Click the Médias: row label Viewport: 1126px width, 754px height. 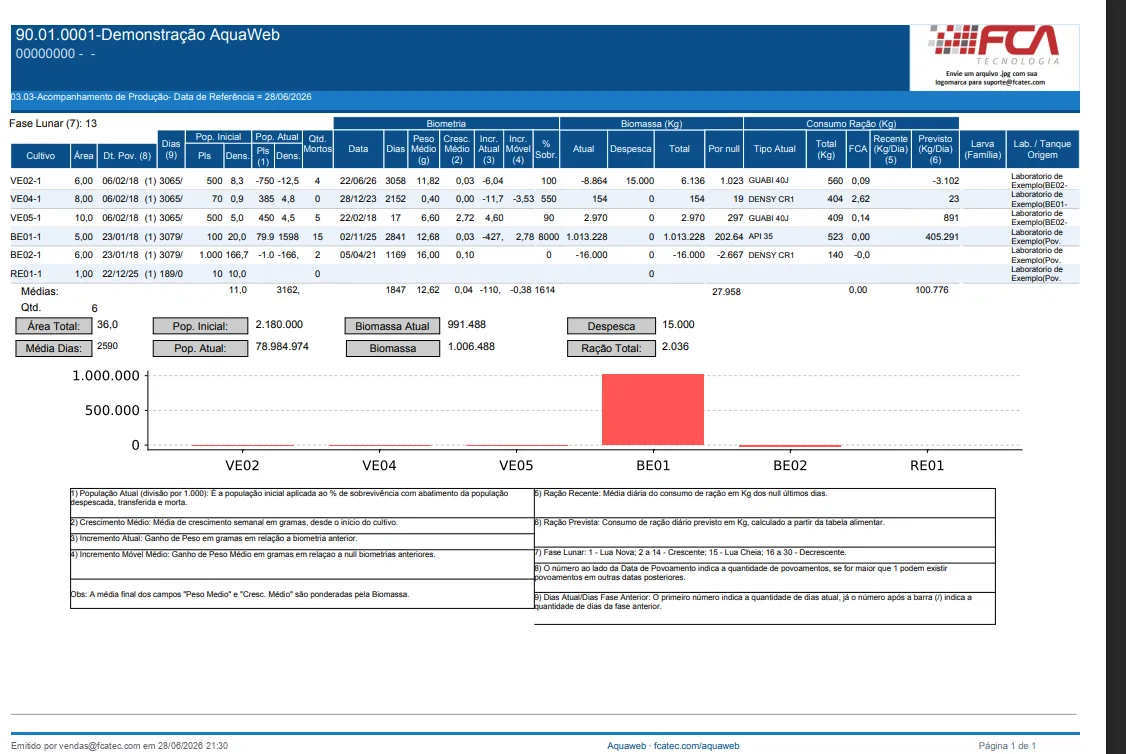[x=39, y=292]
